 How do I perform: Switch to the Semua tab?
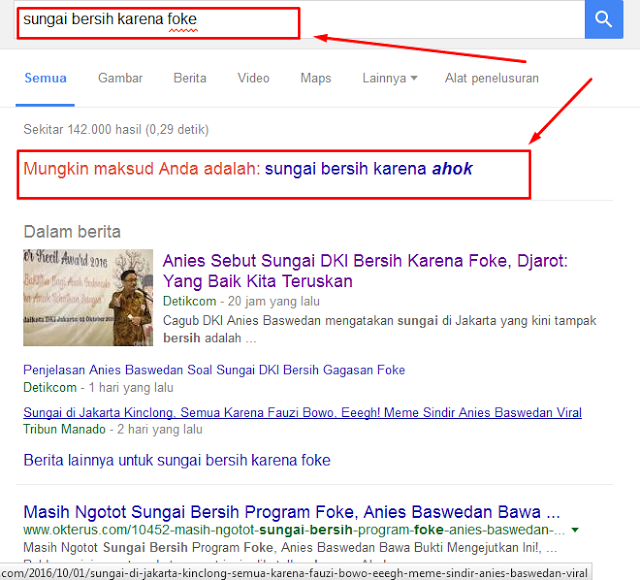(45, 78)
